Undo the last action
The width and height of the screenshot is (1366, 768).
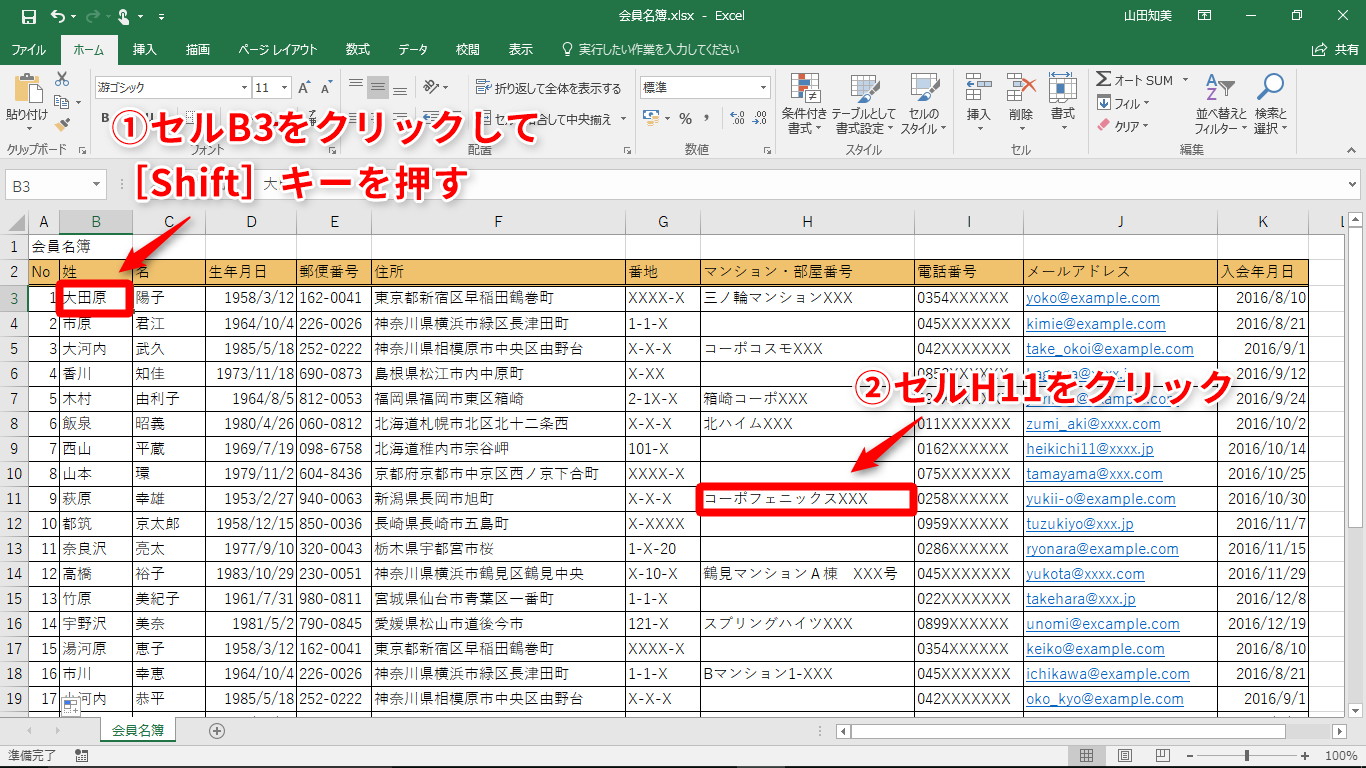pos(57,16)
